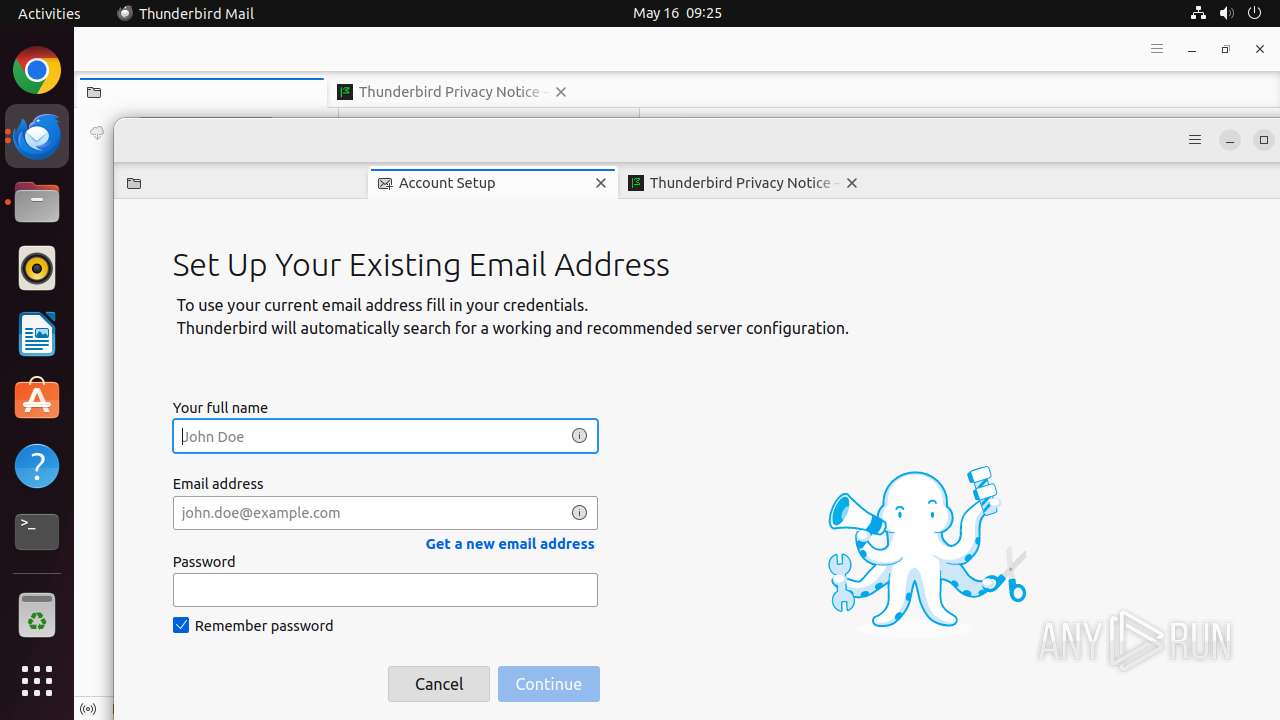Click info icon in email address field
This screenshot has width=1280, height=720.
click(x=579, y=513)
